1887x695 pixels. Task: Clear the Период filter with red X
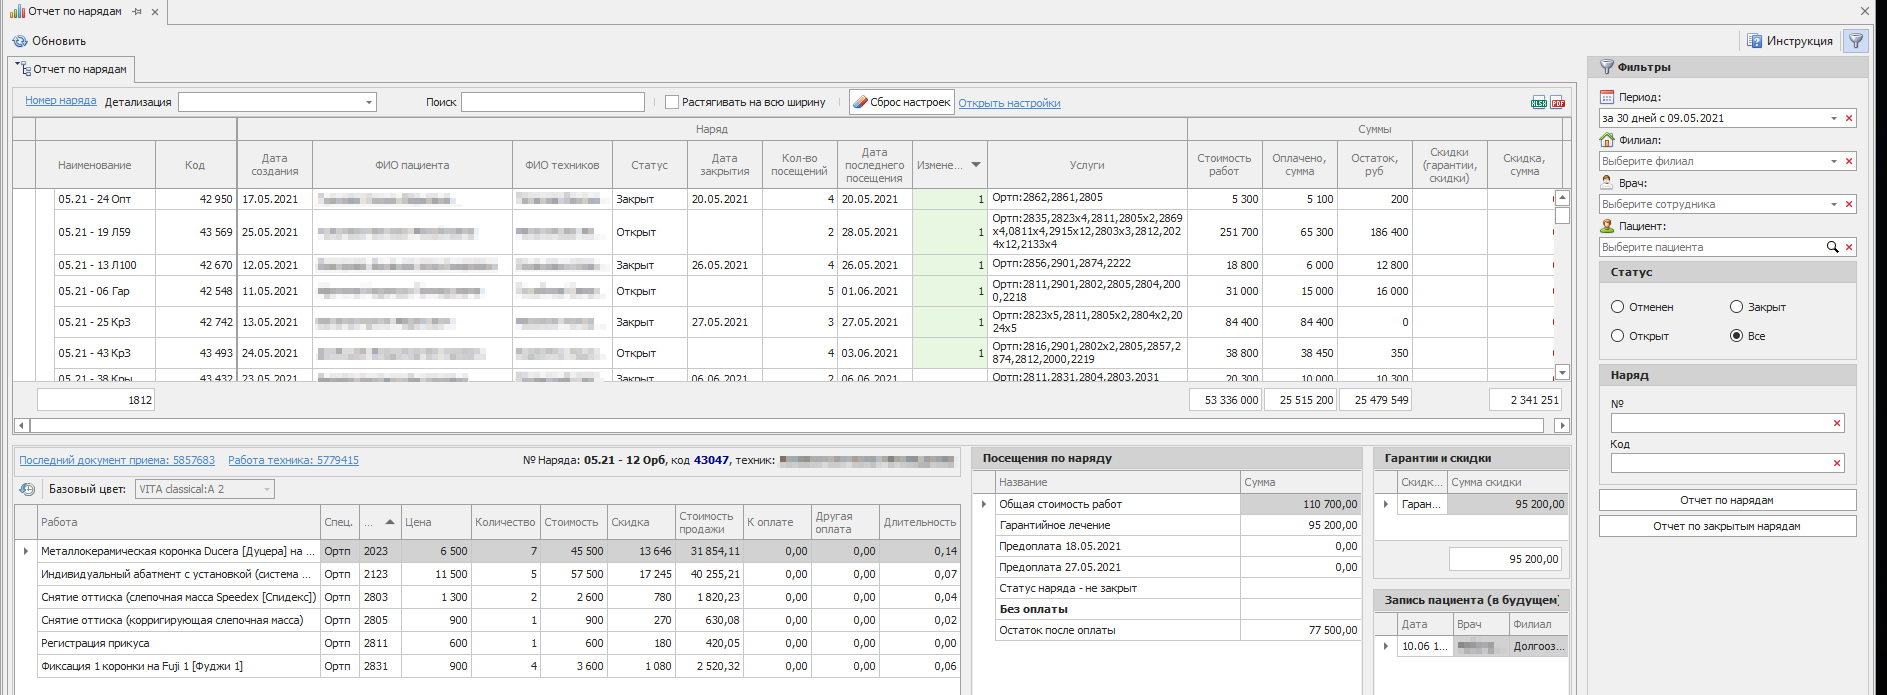tap(1849, 118)
